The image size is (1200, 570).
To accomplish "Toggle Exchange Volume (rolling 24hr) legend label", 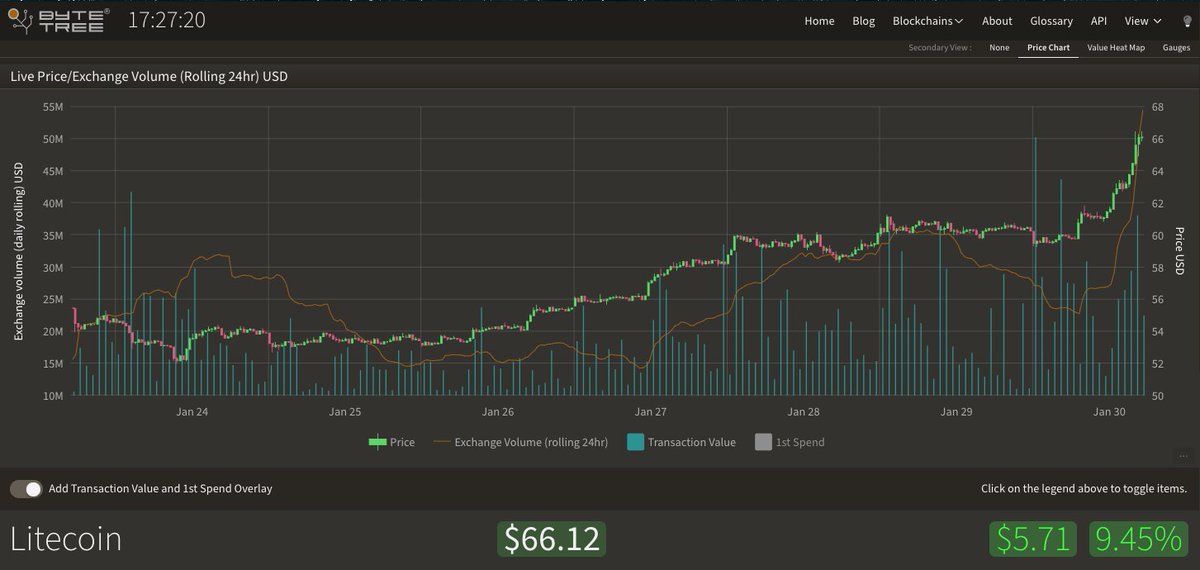I will click(531, 442).
